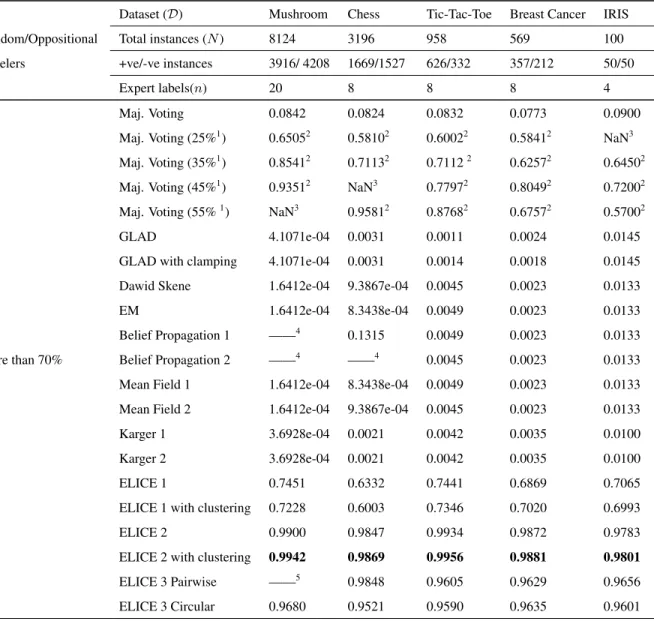
Task: Click the 626/332 Tic-Tac-Toe cell
Action: click(x=448, y=63)
